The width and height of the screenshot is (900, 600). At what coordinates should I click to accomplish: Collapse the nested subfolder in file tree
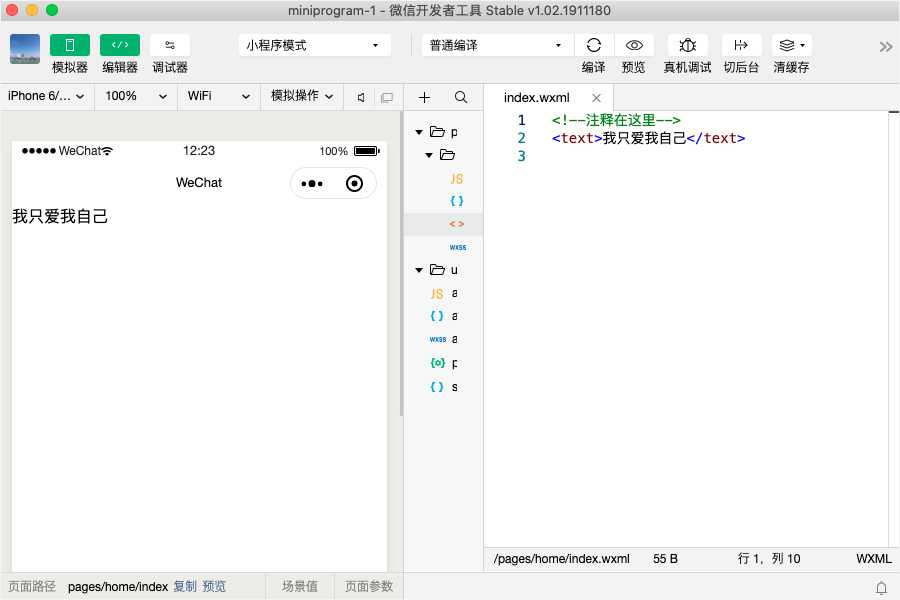click(429, 155)
